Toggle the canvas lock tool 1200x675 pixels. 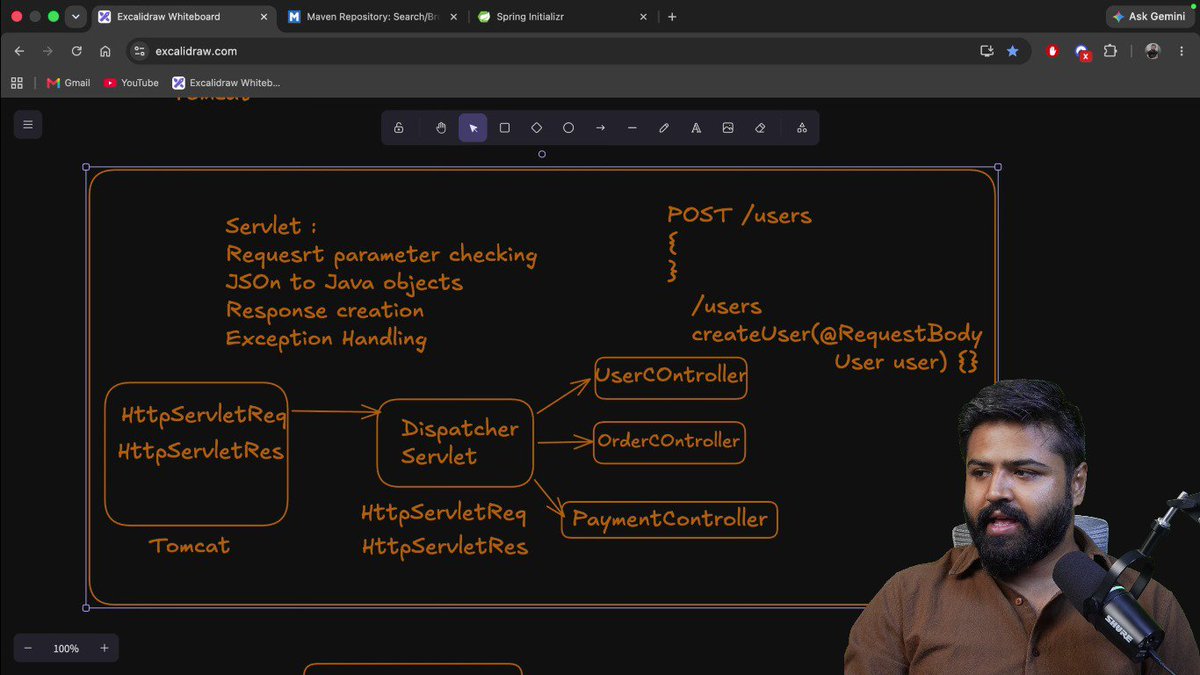tap(399, 128)
